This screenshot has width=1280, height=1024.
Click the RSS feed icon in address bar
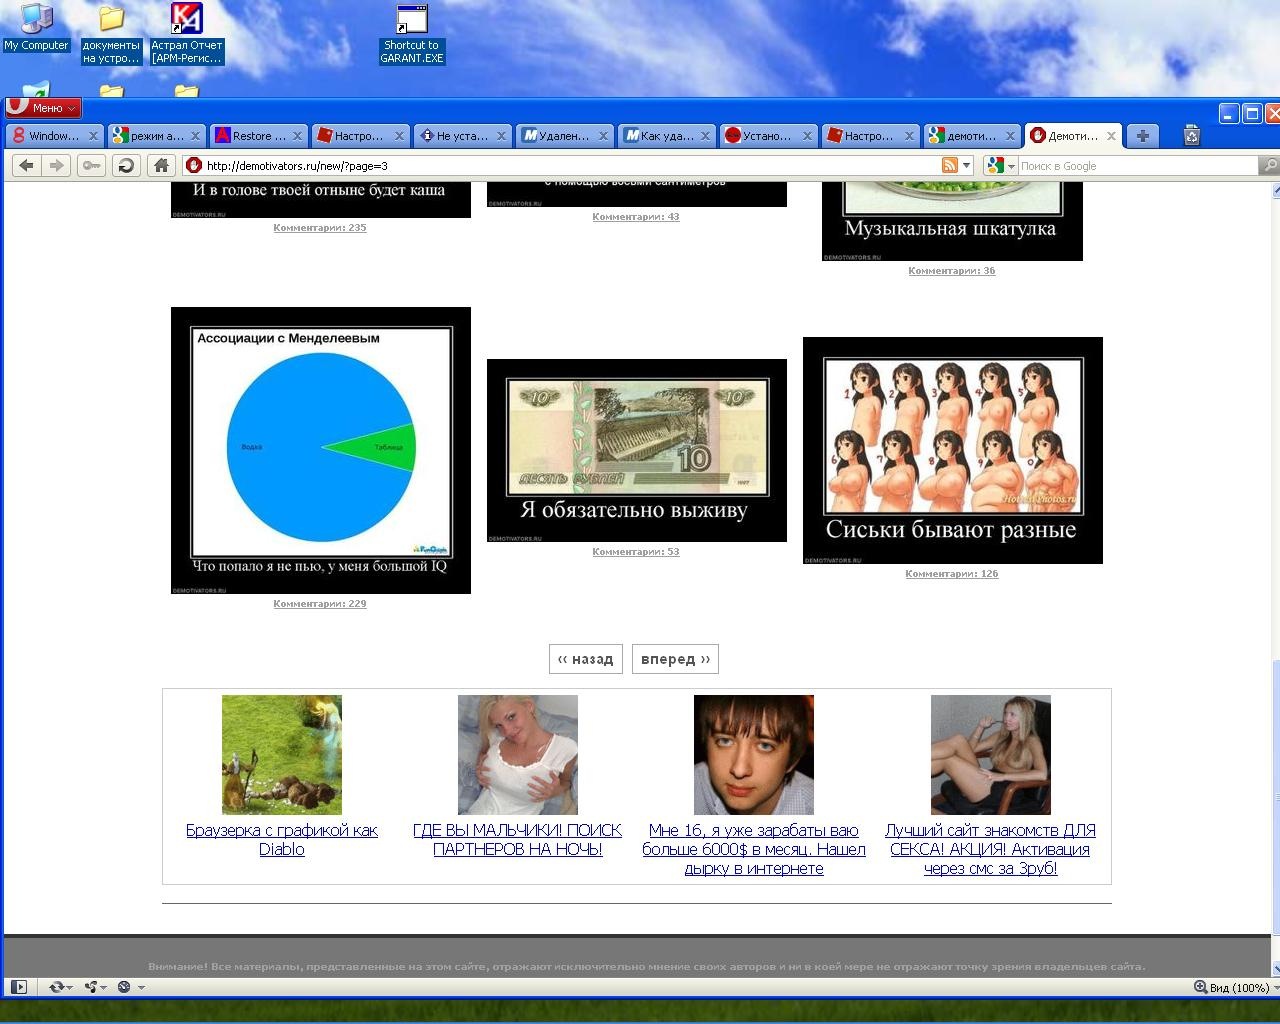click(x=950, y=166)
